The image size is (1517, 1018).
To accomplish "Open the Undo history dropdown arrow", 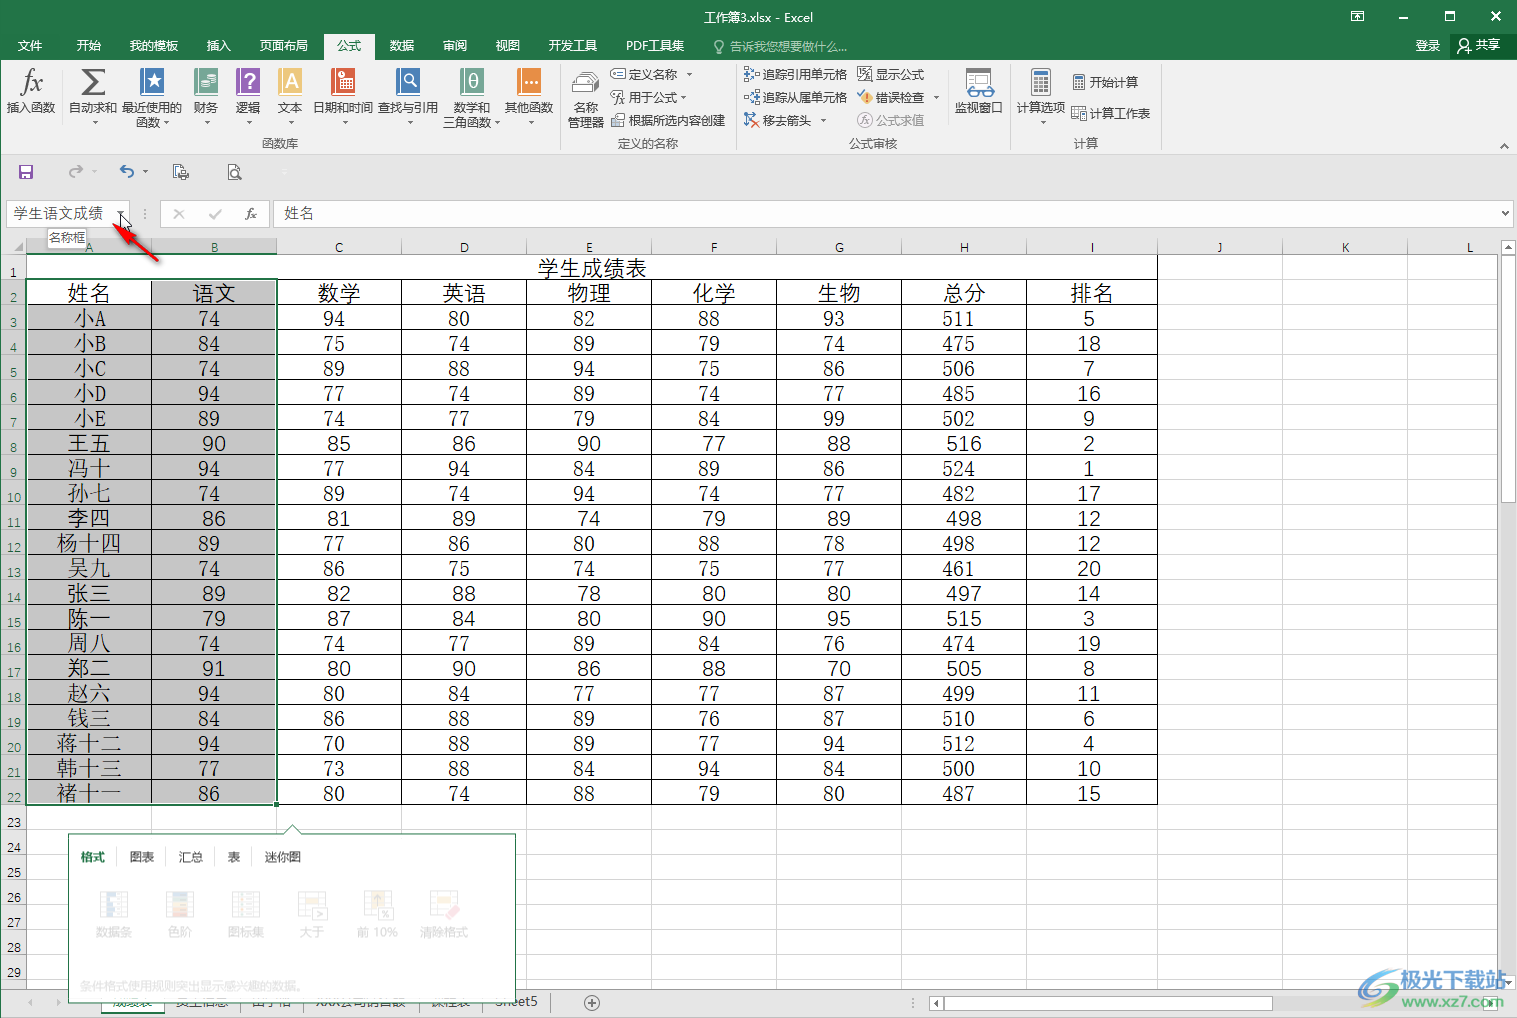I will (146, 172).
